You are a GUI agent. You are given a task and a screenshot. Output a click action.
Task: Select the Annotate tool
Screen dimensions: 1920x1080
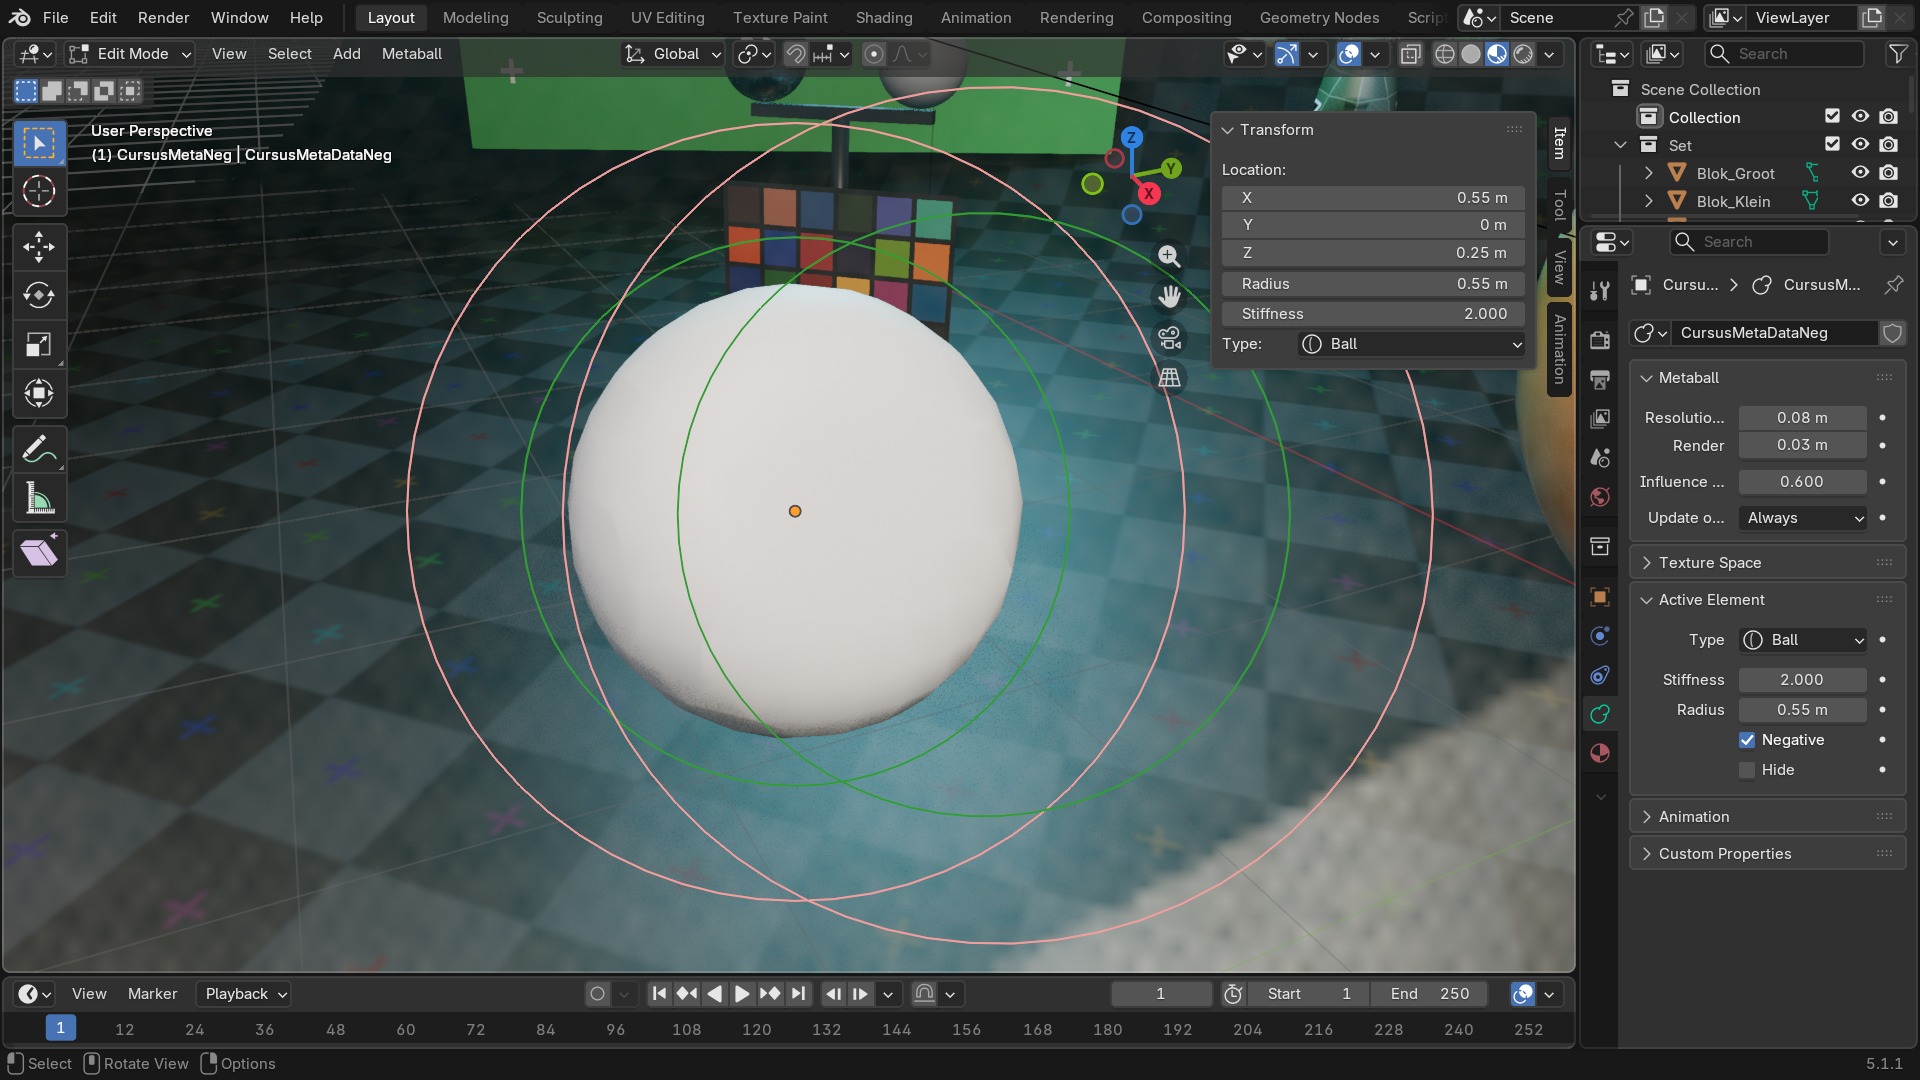click(x=39, y=450)
